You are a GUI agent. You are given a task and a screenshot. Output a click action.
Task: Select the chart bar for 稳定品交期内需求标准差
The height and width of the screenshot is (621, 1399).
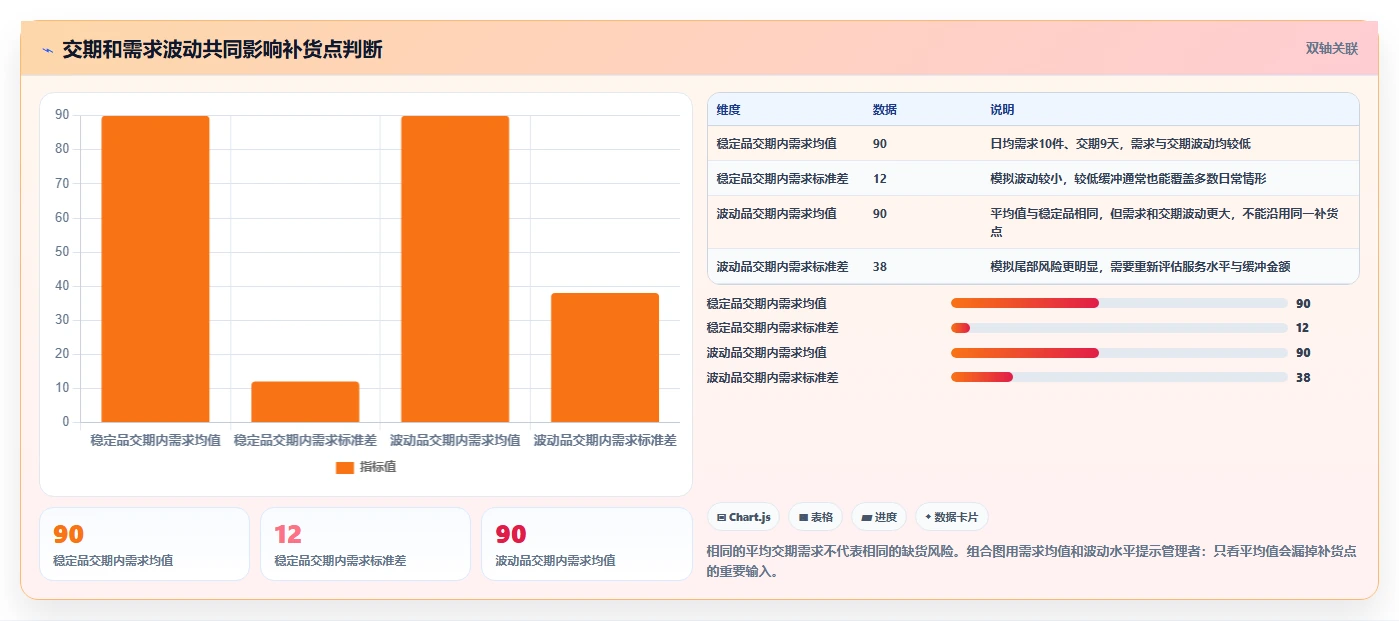pyautogui.click(x=305, y=402)
